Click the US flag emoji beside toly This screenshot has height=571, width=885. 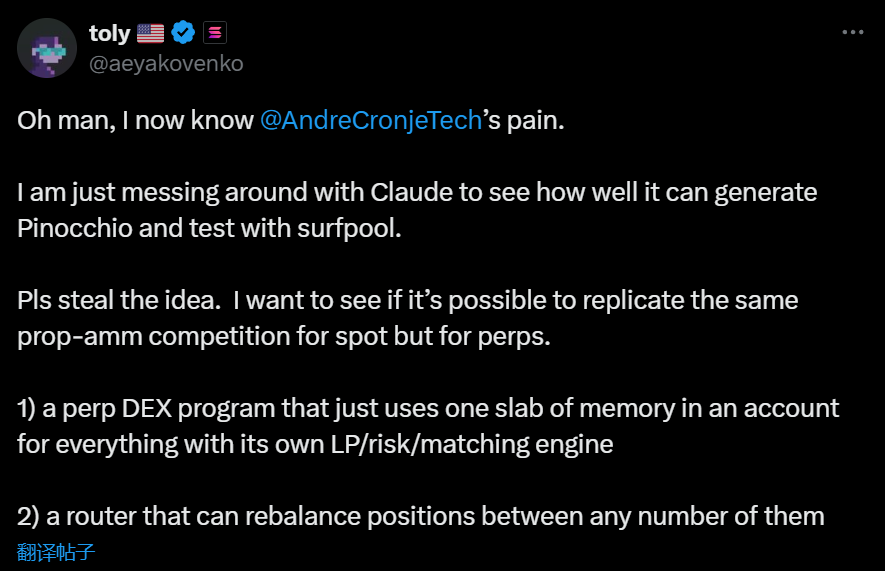[x=150, y=33]
